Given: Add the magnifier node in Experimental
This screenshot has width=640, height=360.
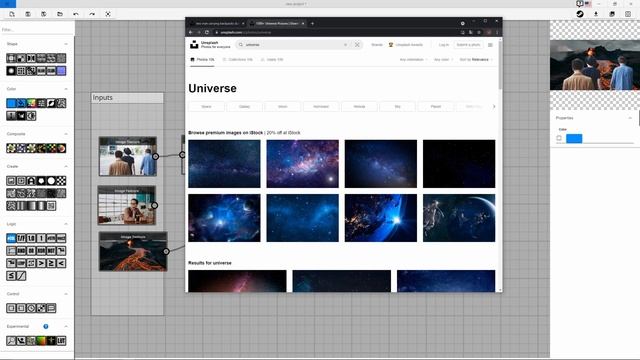Looking at the screenshot, I should tap(11, 340).
